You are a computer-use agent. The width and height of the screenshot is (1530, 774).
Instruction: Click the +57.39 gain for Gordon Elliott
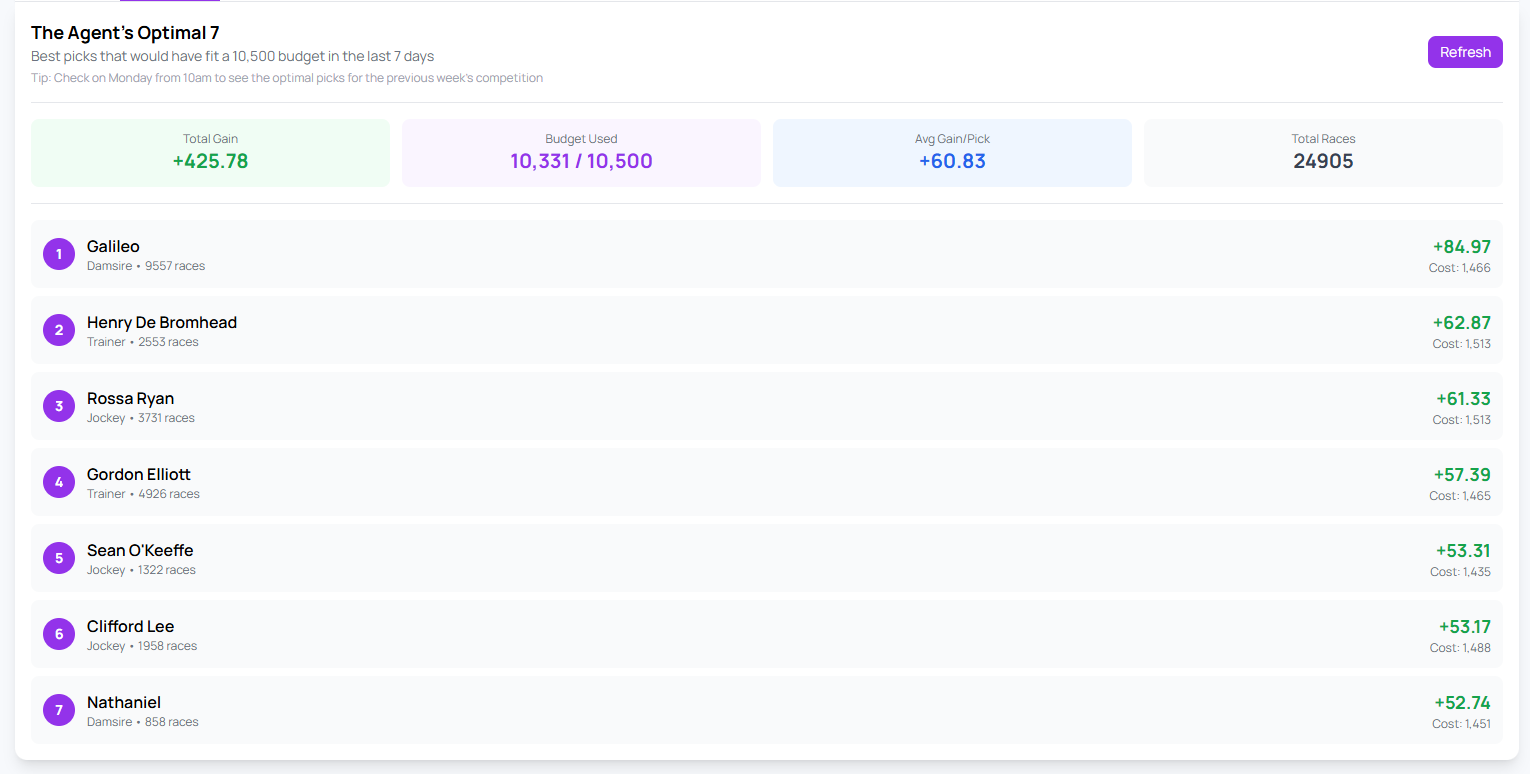[x=1462, y=474]
